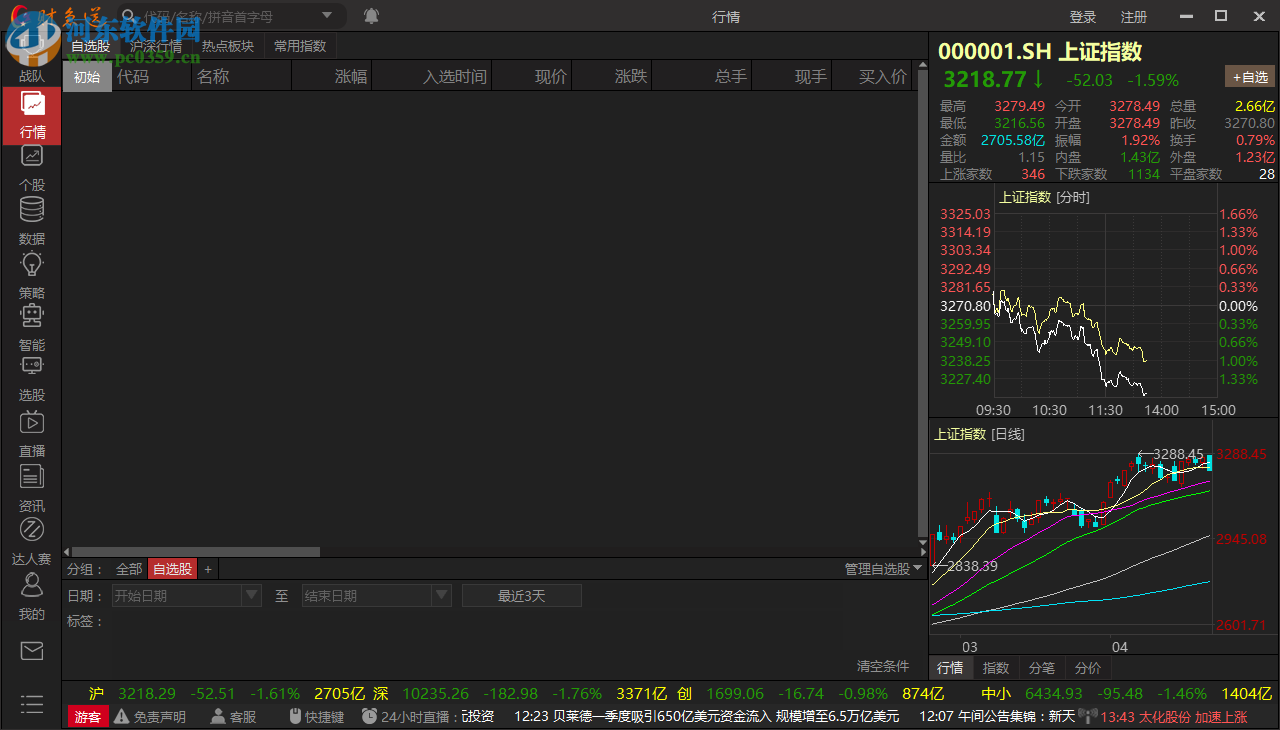Click the notification bell icon
This screenshot has height=730, width=1280.
(371, 16)
